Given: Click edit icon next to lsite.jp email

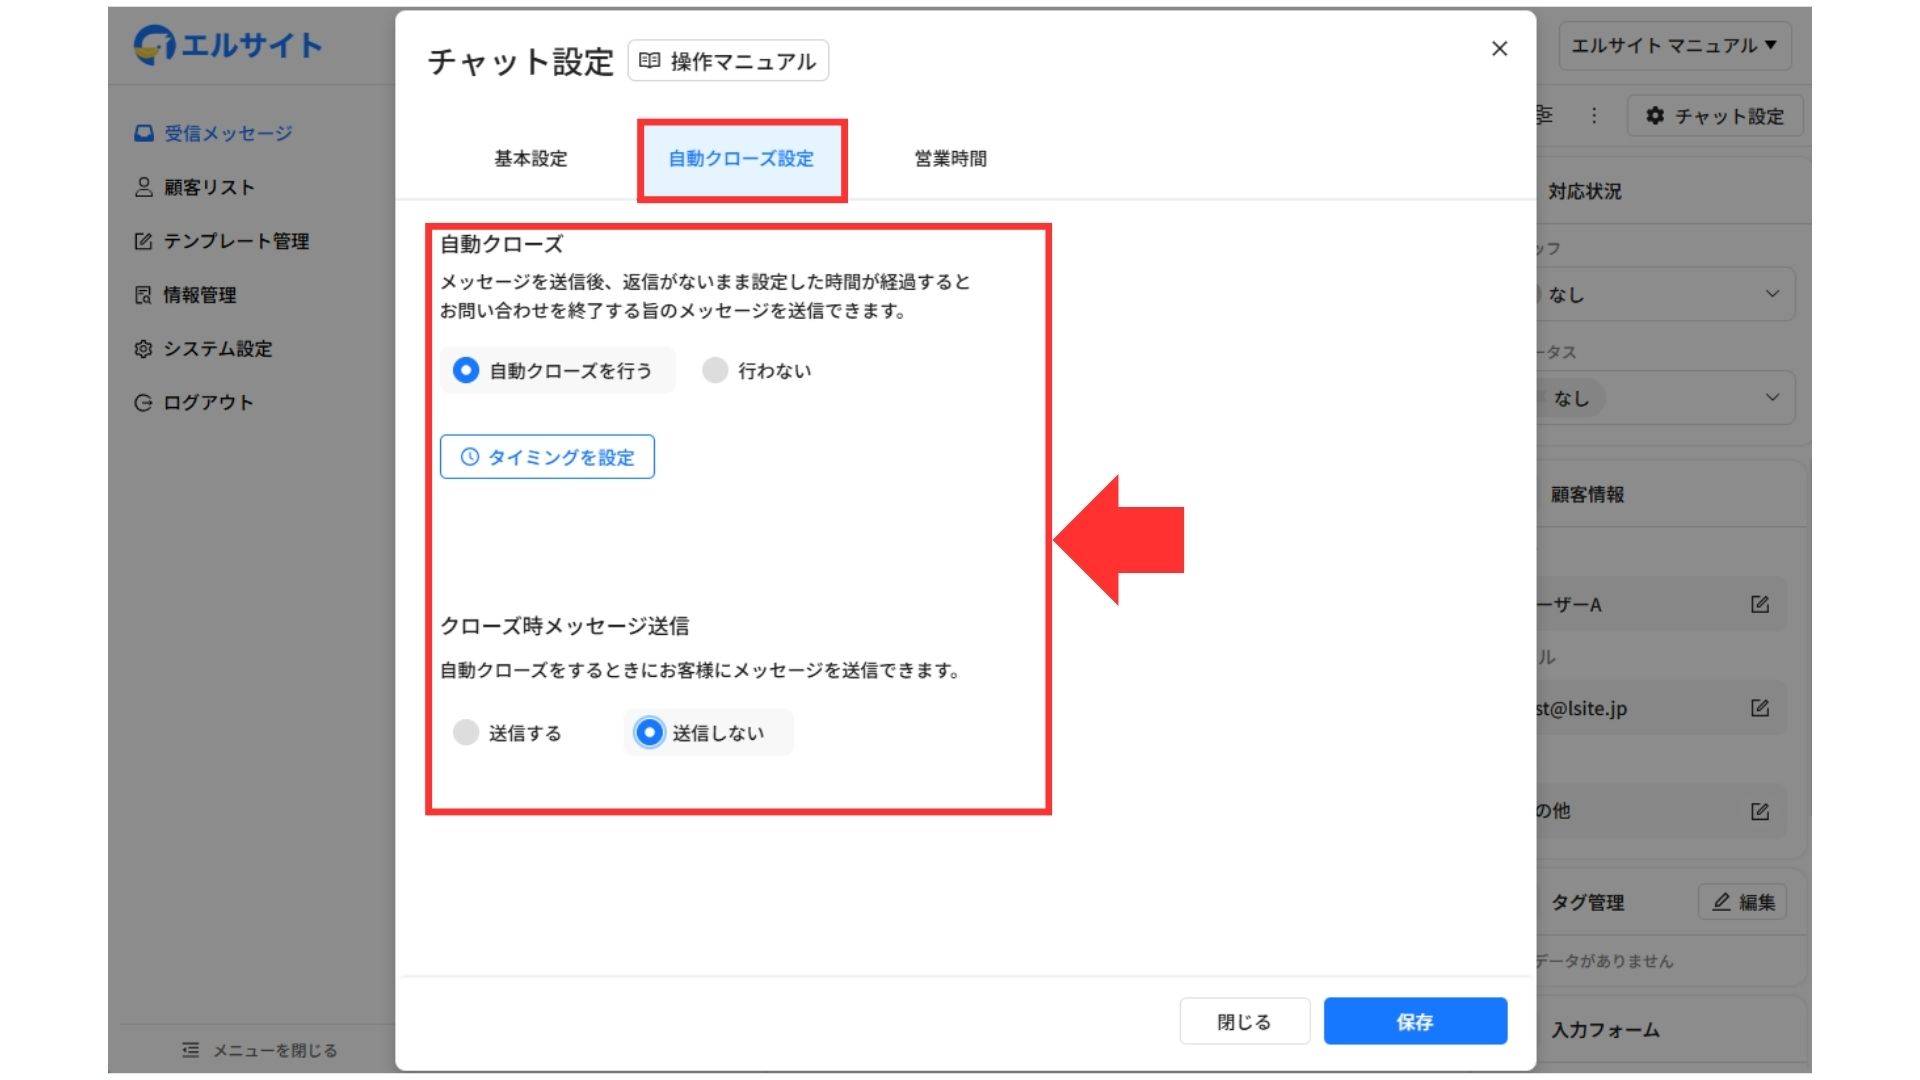Looking at the screenshot, I should [x=1760, y=708].
